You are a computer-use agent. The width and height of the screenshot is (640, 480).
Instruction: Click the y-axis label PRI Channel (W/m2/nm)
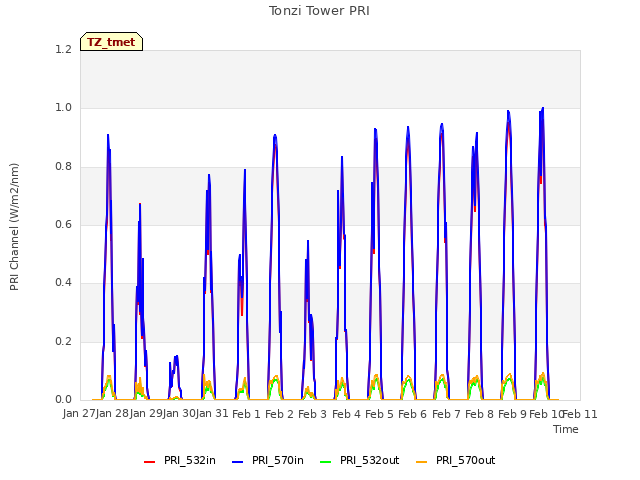pos(14,227)
